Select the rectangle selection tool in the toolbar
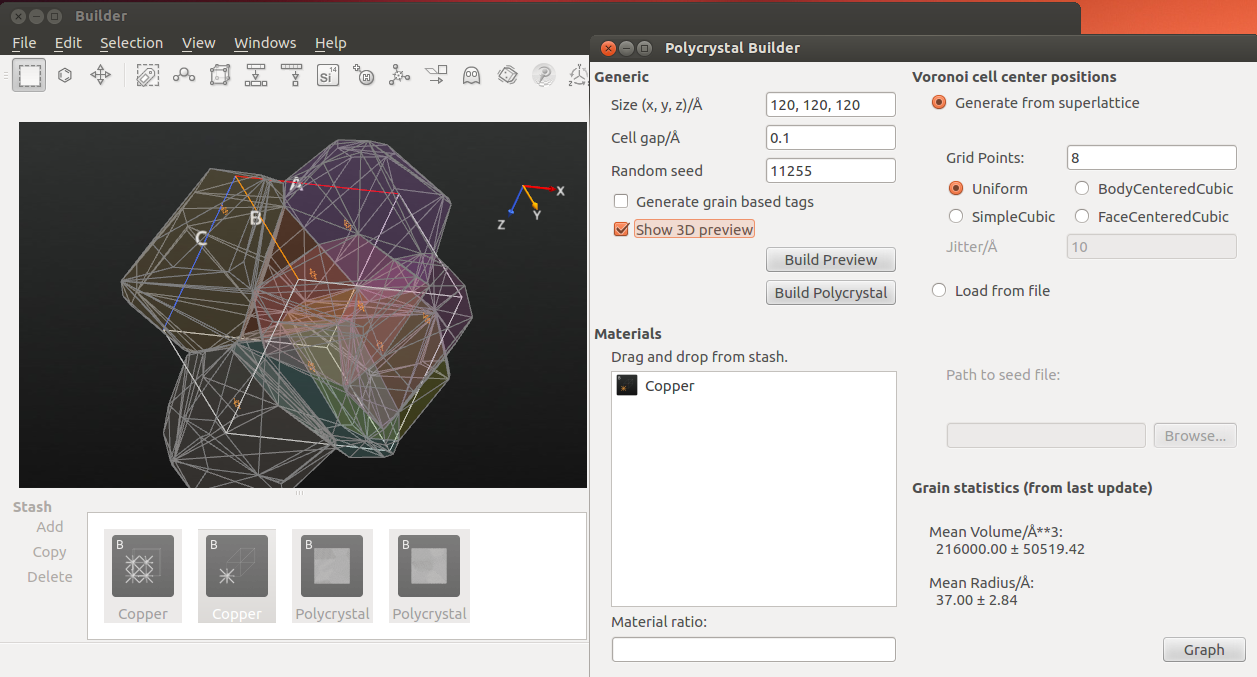 tap(29, 75)
